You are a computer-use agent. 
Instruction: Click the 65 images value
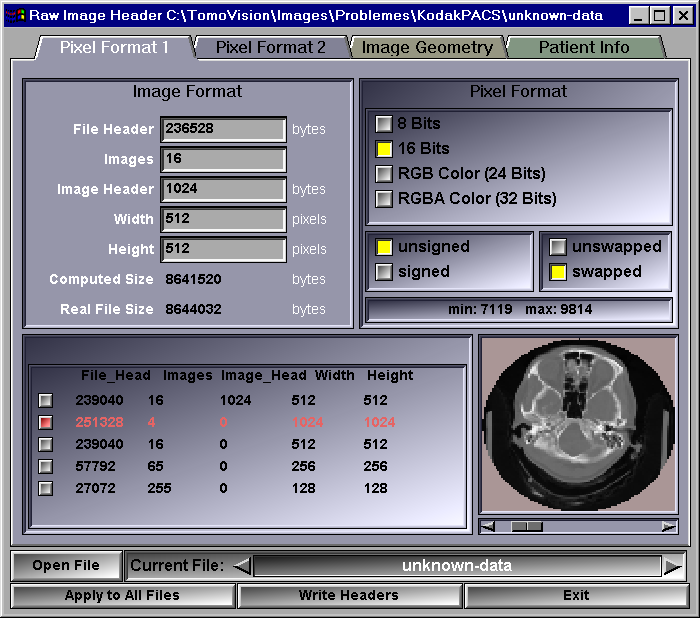(155, 467)
